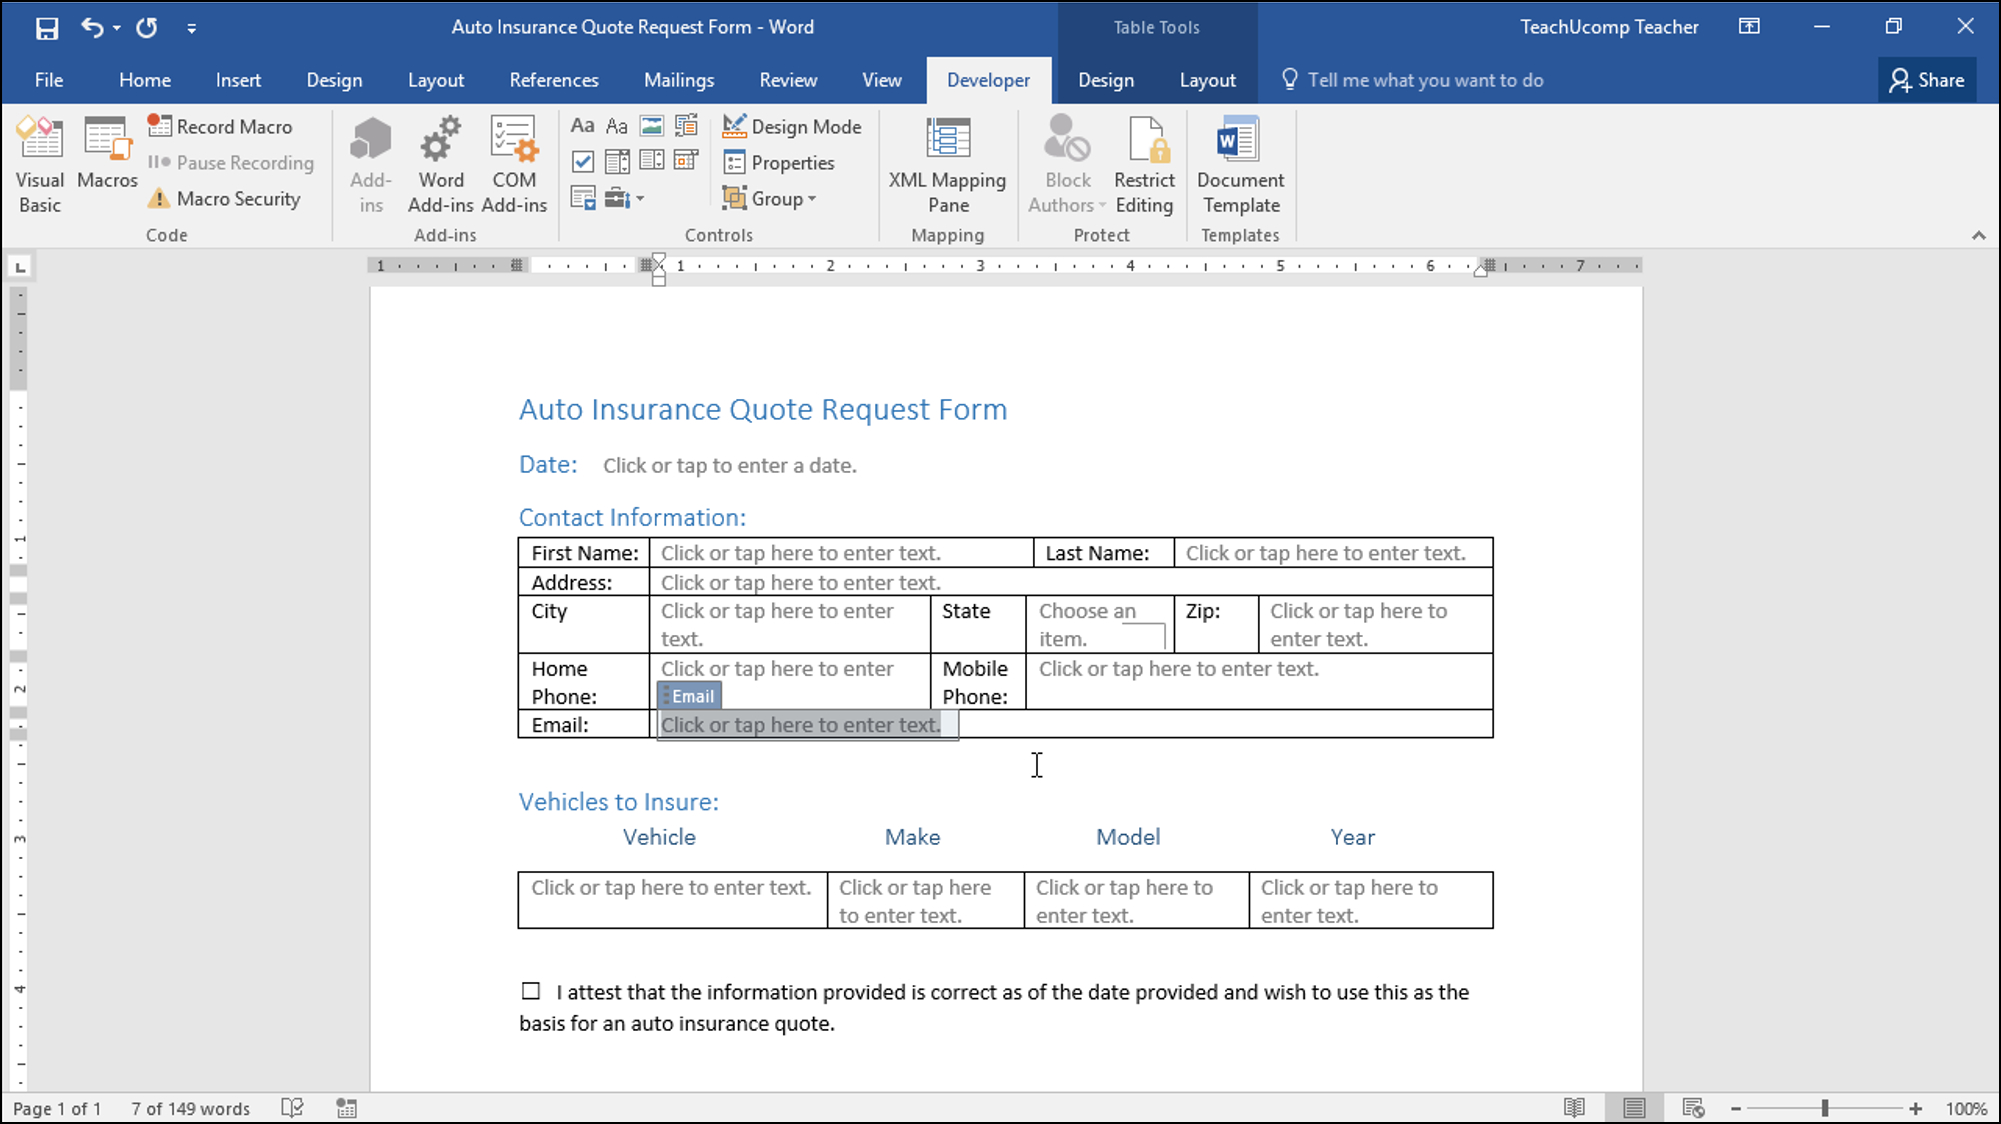This screenshot has height=1124, width=2001.
Task: Click the Date entry field
Action: pos(730,464)
